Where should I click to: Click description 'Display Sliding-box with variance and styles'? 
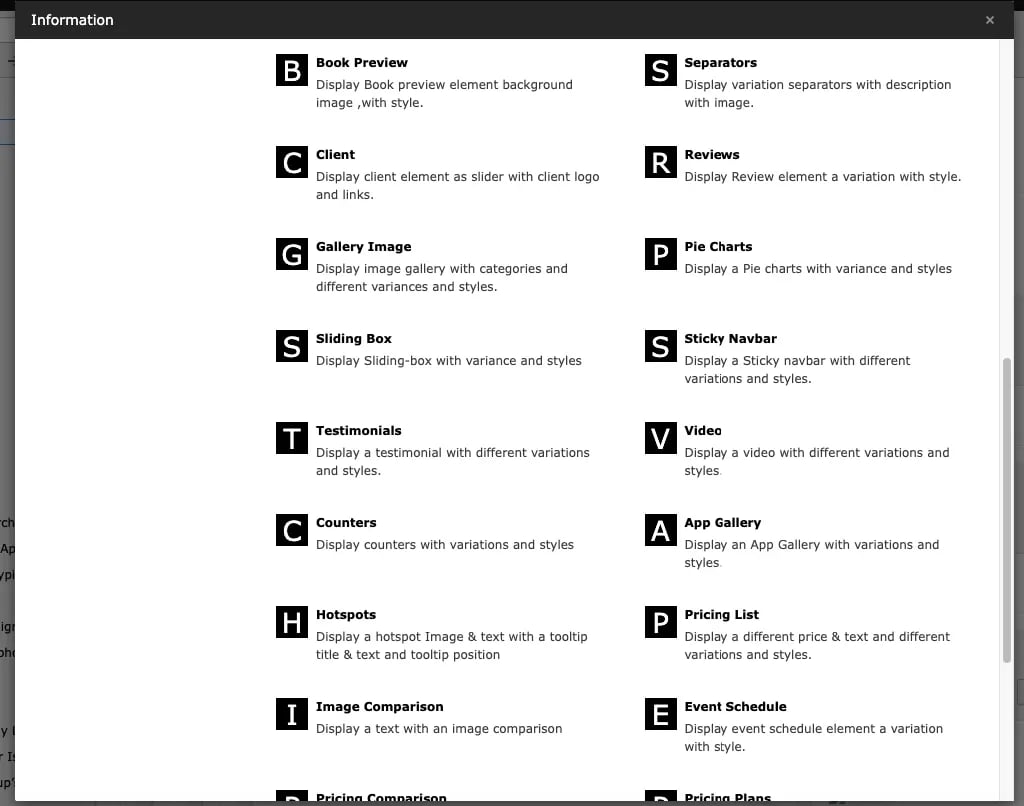[449, 361]
